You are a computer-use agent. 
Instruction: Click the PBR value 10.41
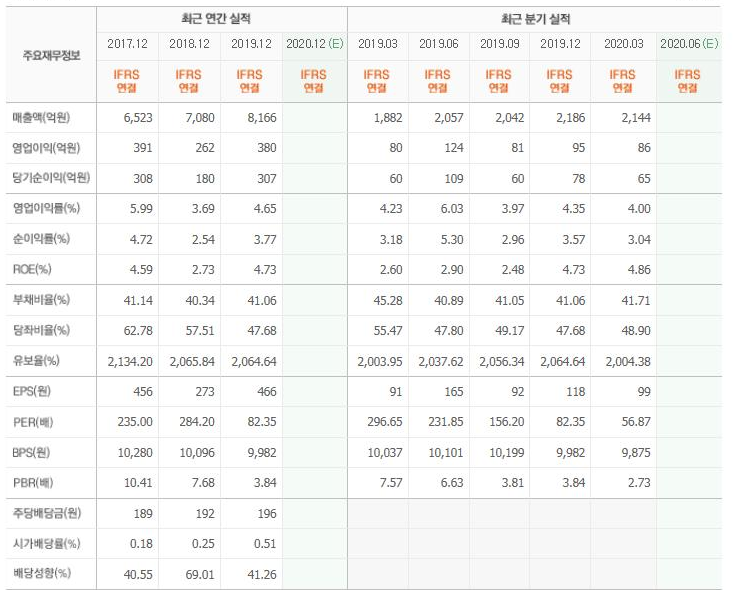[138, 483]
